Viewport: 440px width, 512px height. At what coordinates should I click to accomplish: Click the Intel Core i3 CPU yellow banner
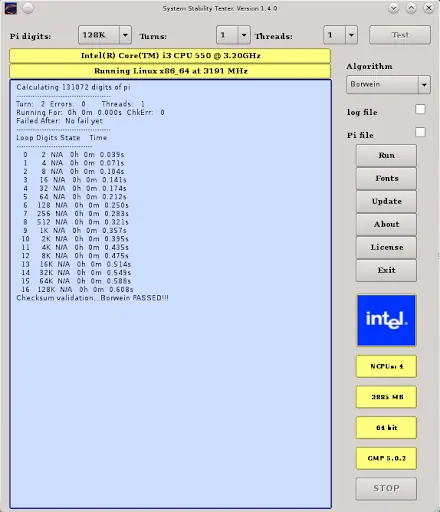tap(170, 56)
